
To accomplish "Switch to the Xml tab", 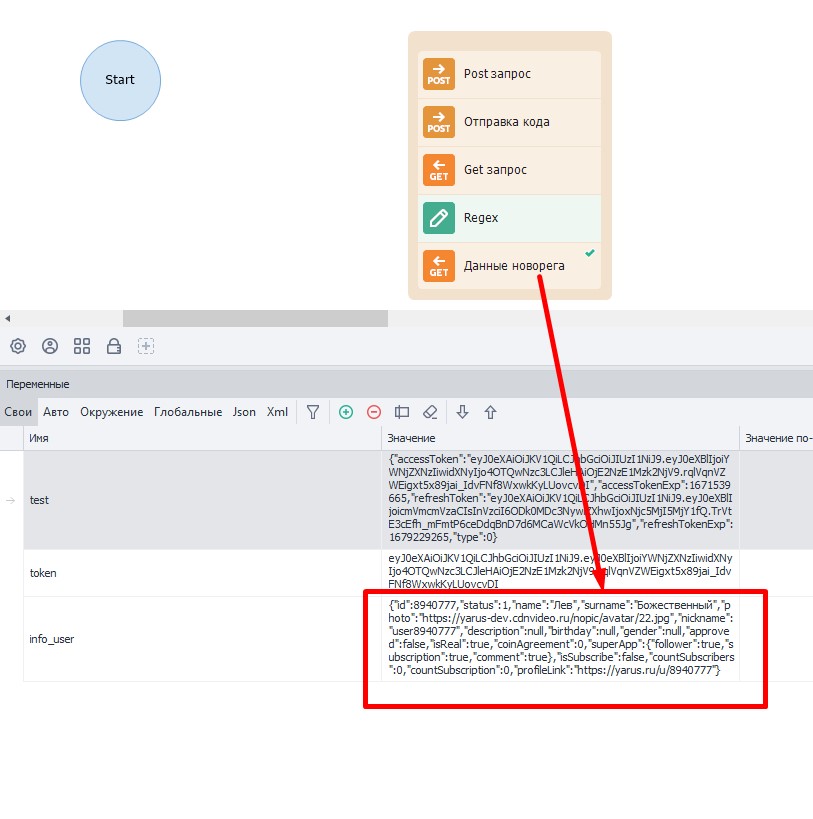I will point(277,412).
